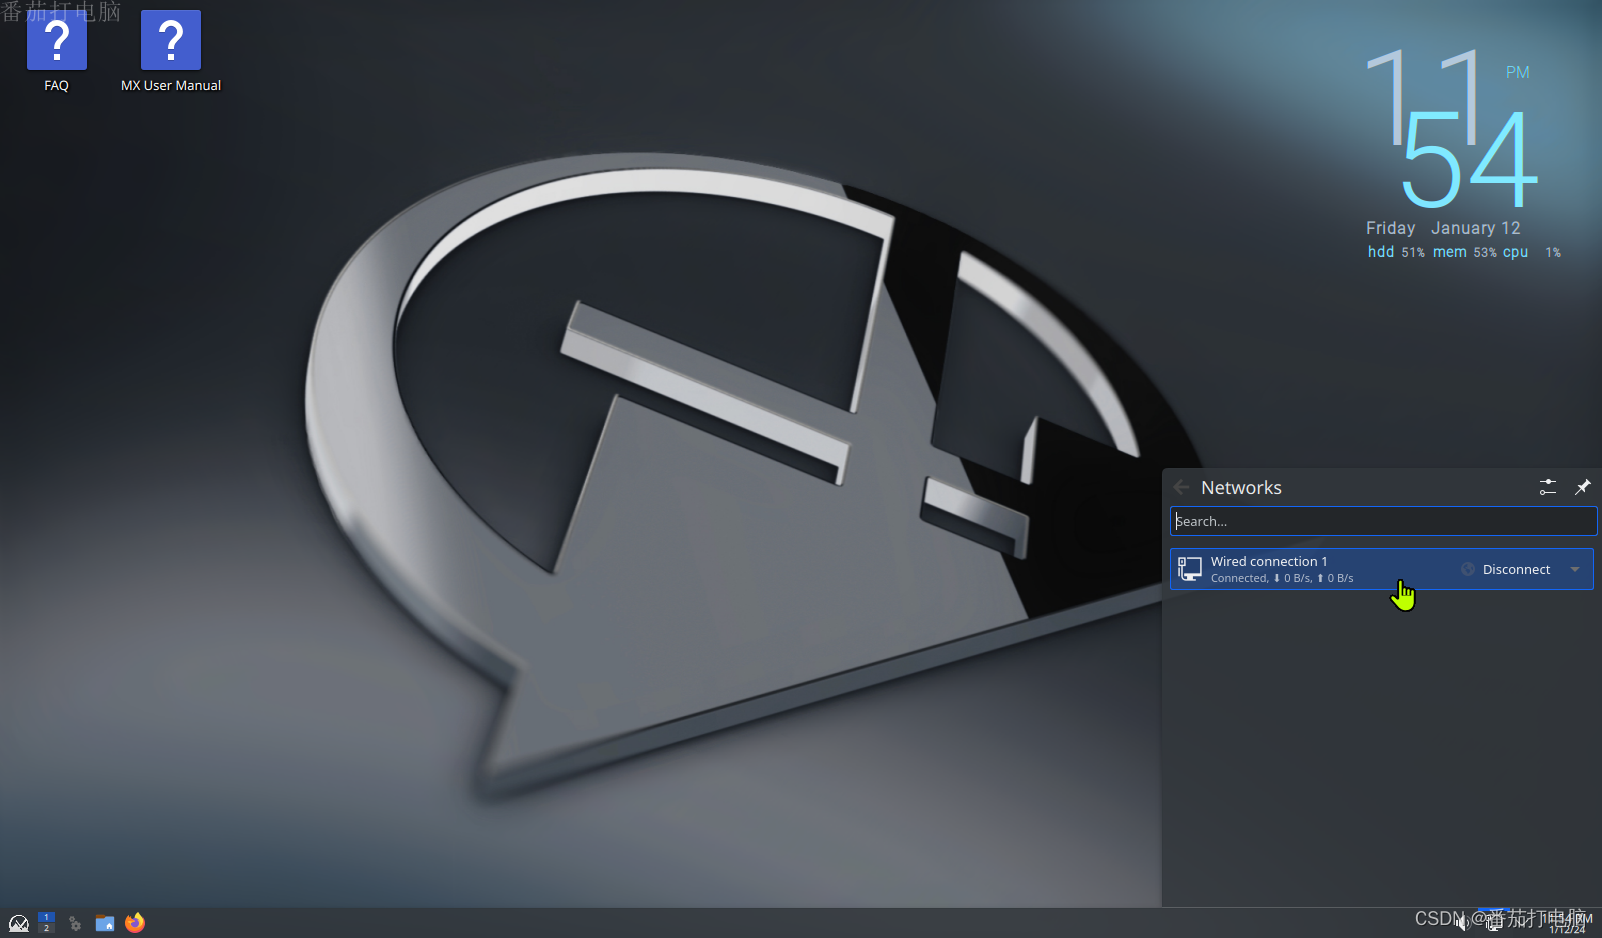Open the MX application launcher menu
This screenshot has height=938, width=1602.
click(19, 923)
